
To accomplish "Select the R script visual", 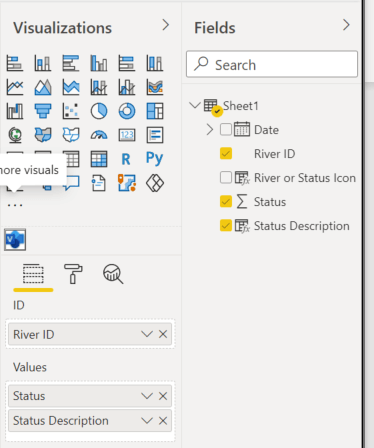I will point(126,159).
